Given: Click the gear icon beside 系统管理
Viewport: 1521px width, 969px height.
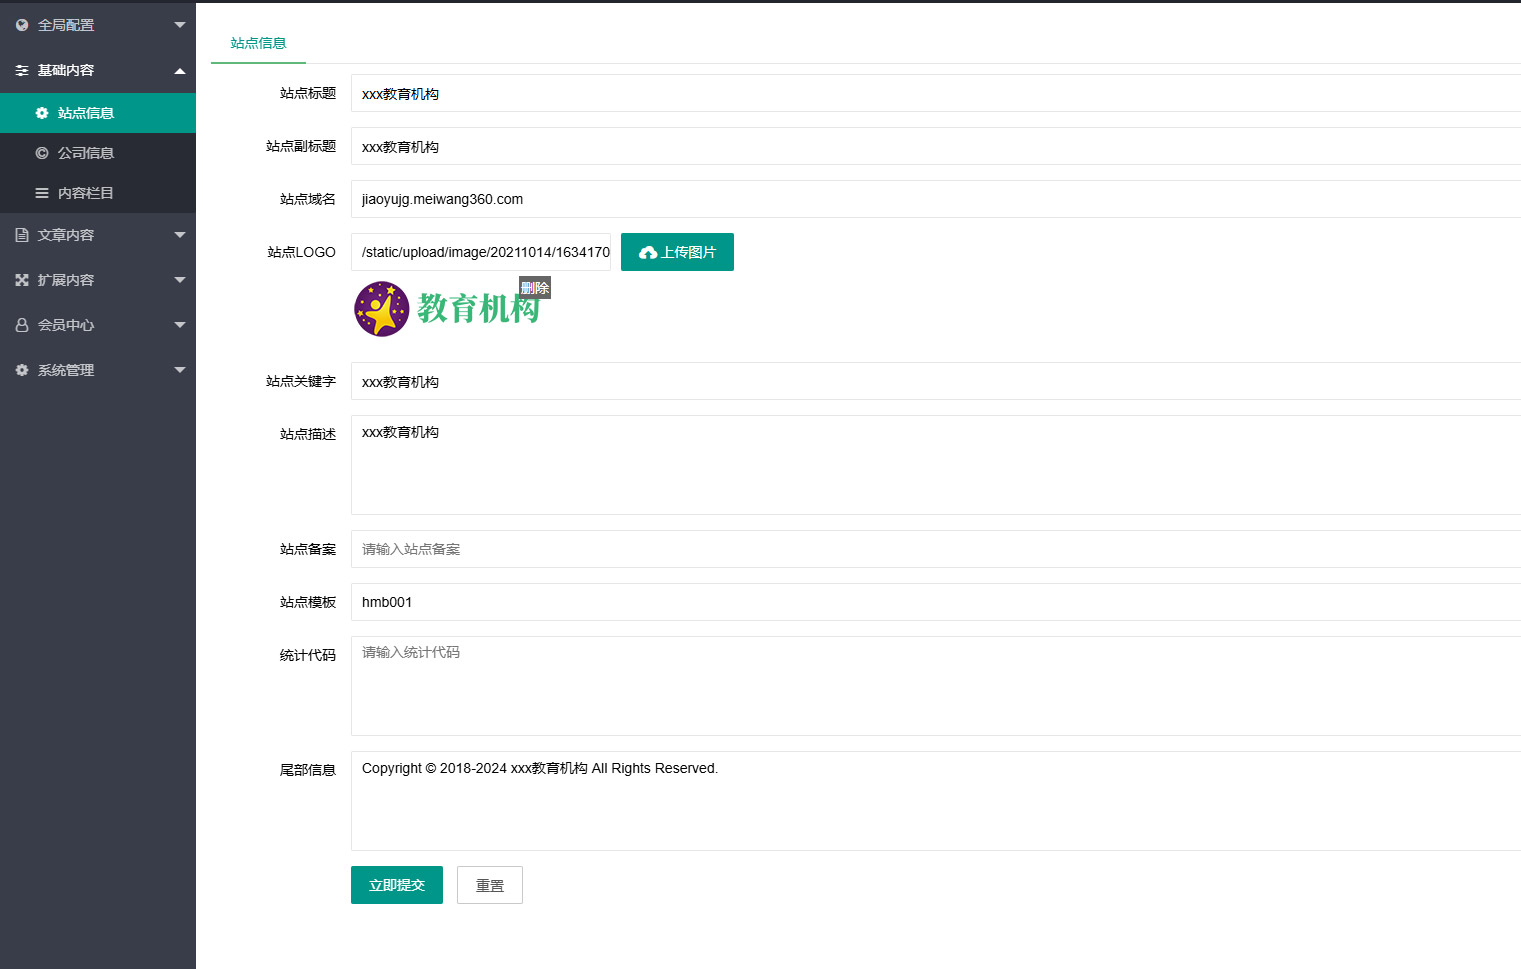Looking at the screenshot, I should coord(22,370).
